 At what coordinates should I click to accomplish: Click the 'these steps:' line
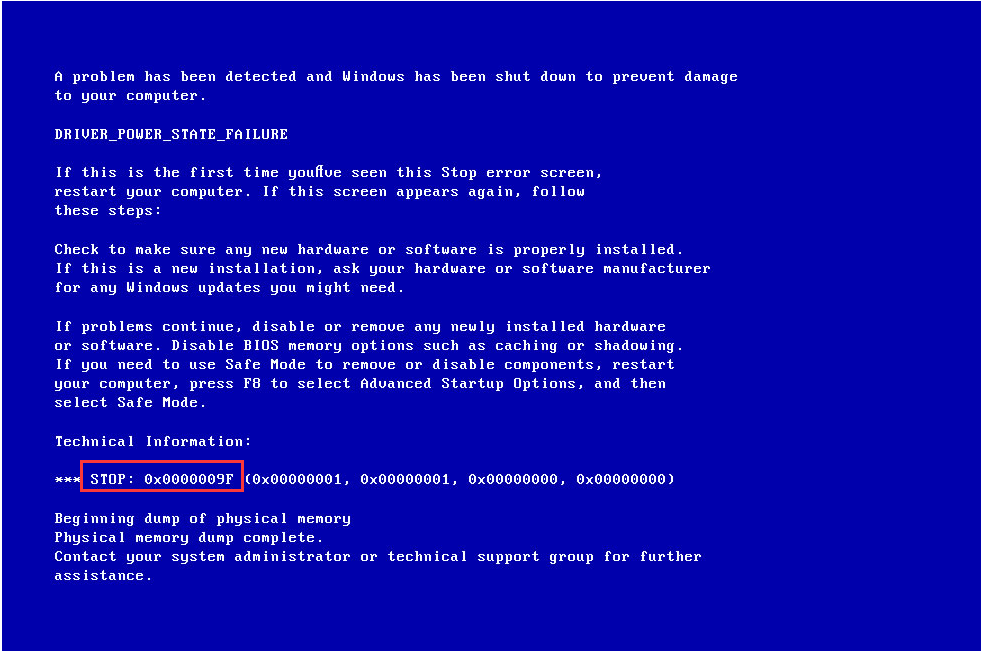click(x=108, y=211)
